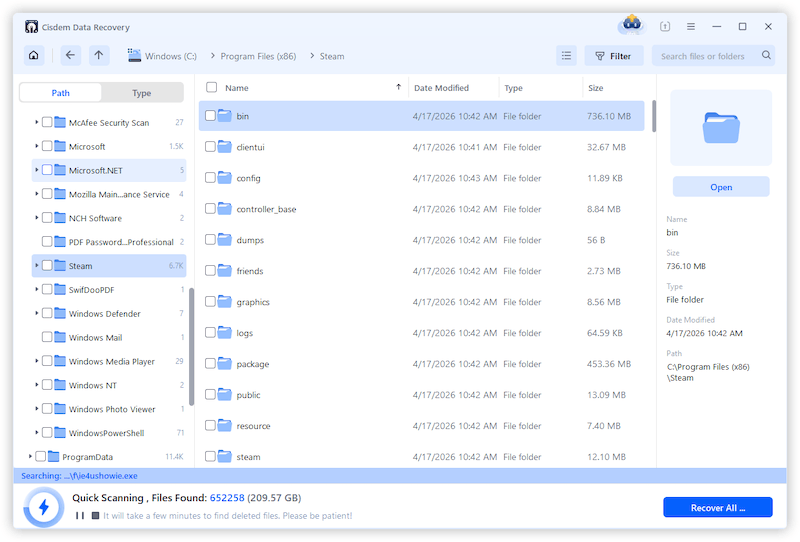Click the friends folder icon

click(224, 270)
